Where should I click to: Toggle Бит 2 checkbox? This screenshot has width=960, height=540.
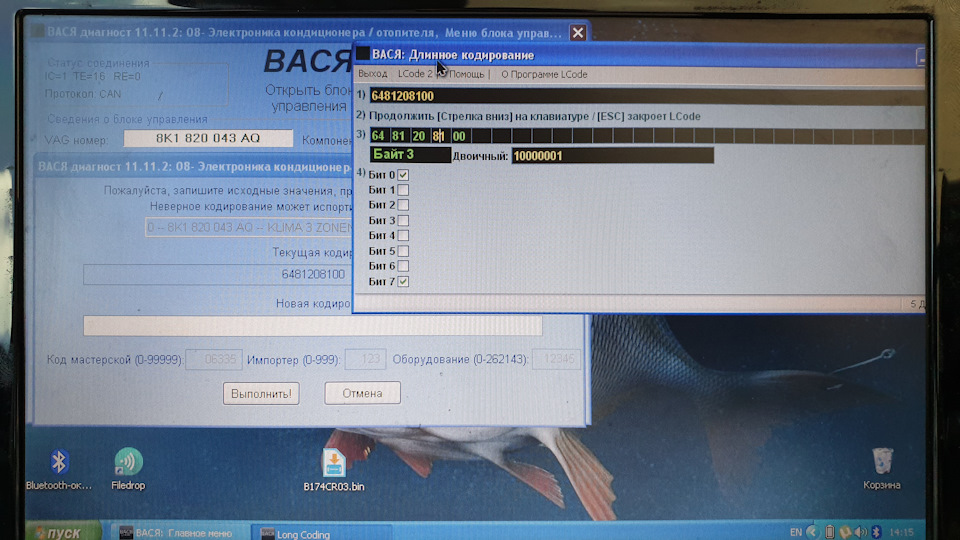click(403, 205)
